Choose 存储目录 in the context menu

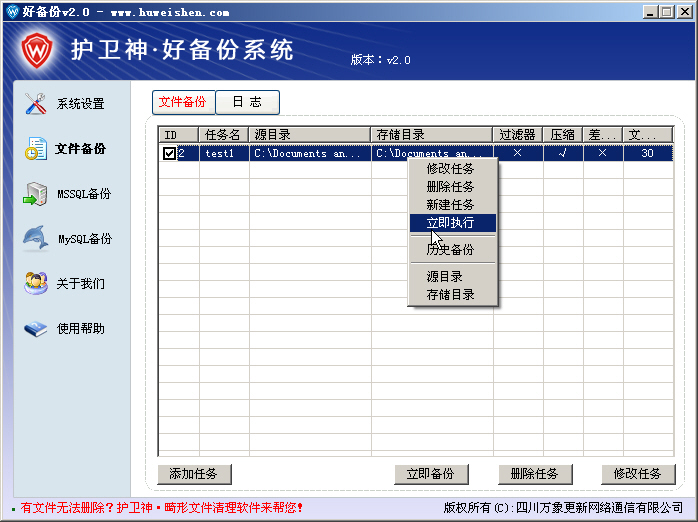coord(453,295)
